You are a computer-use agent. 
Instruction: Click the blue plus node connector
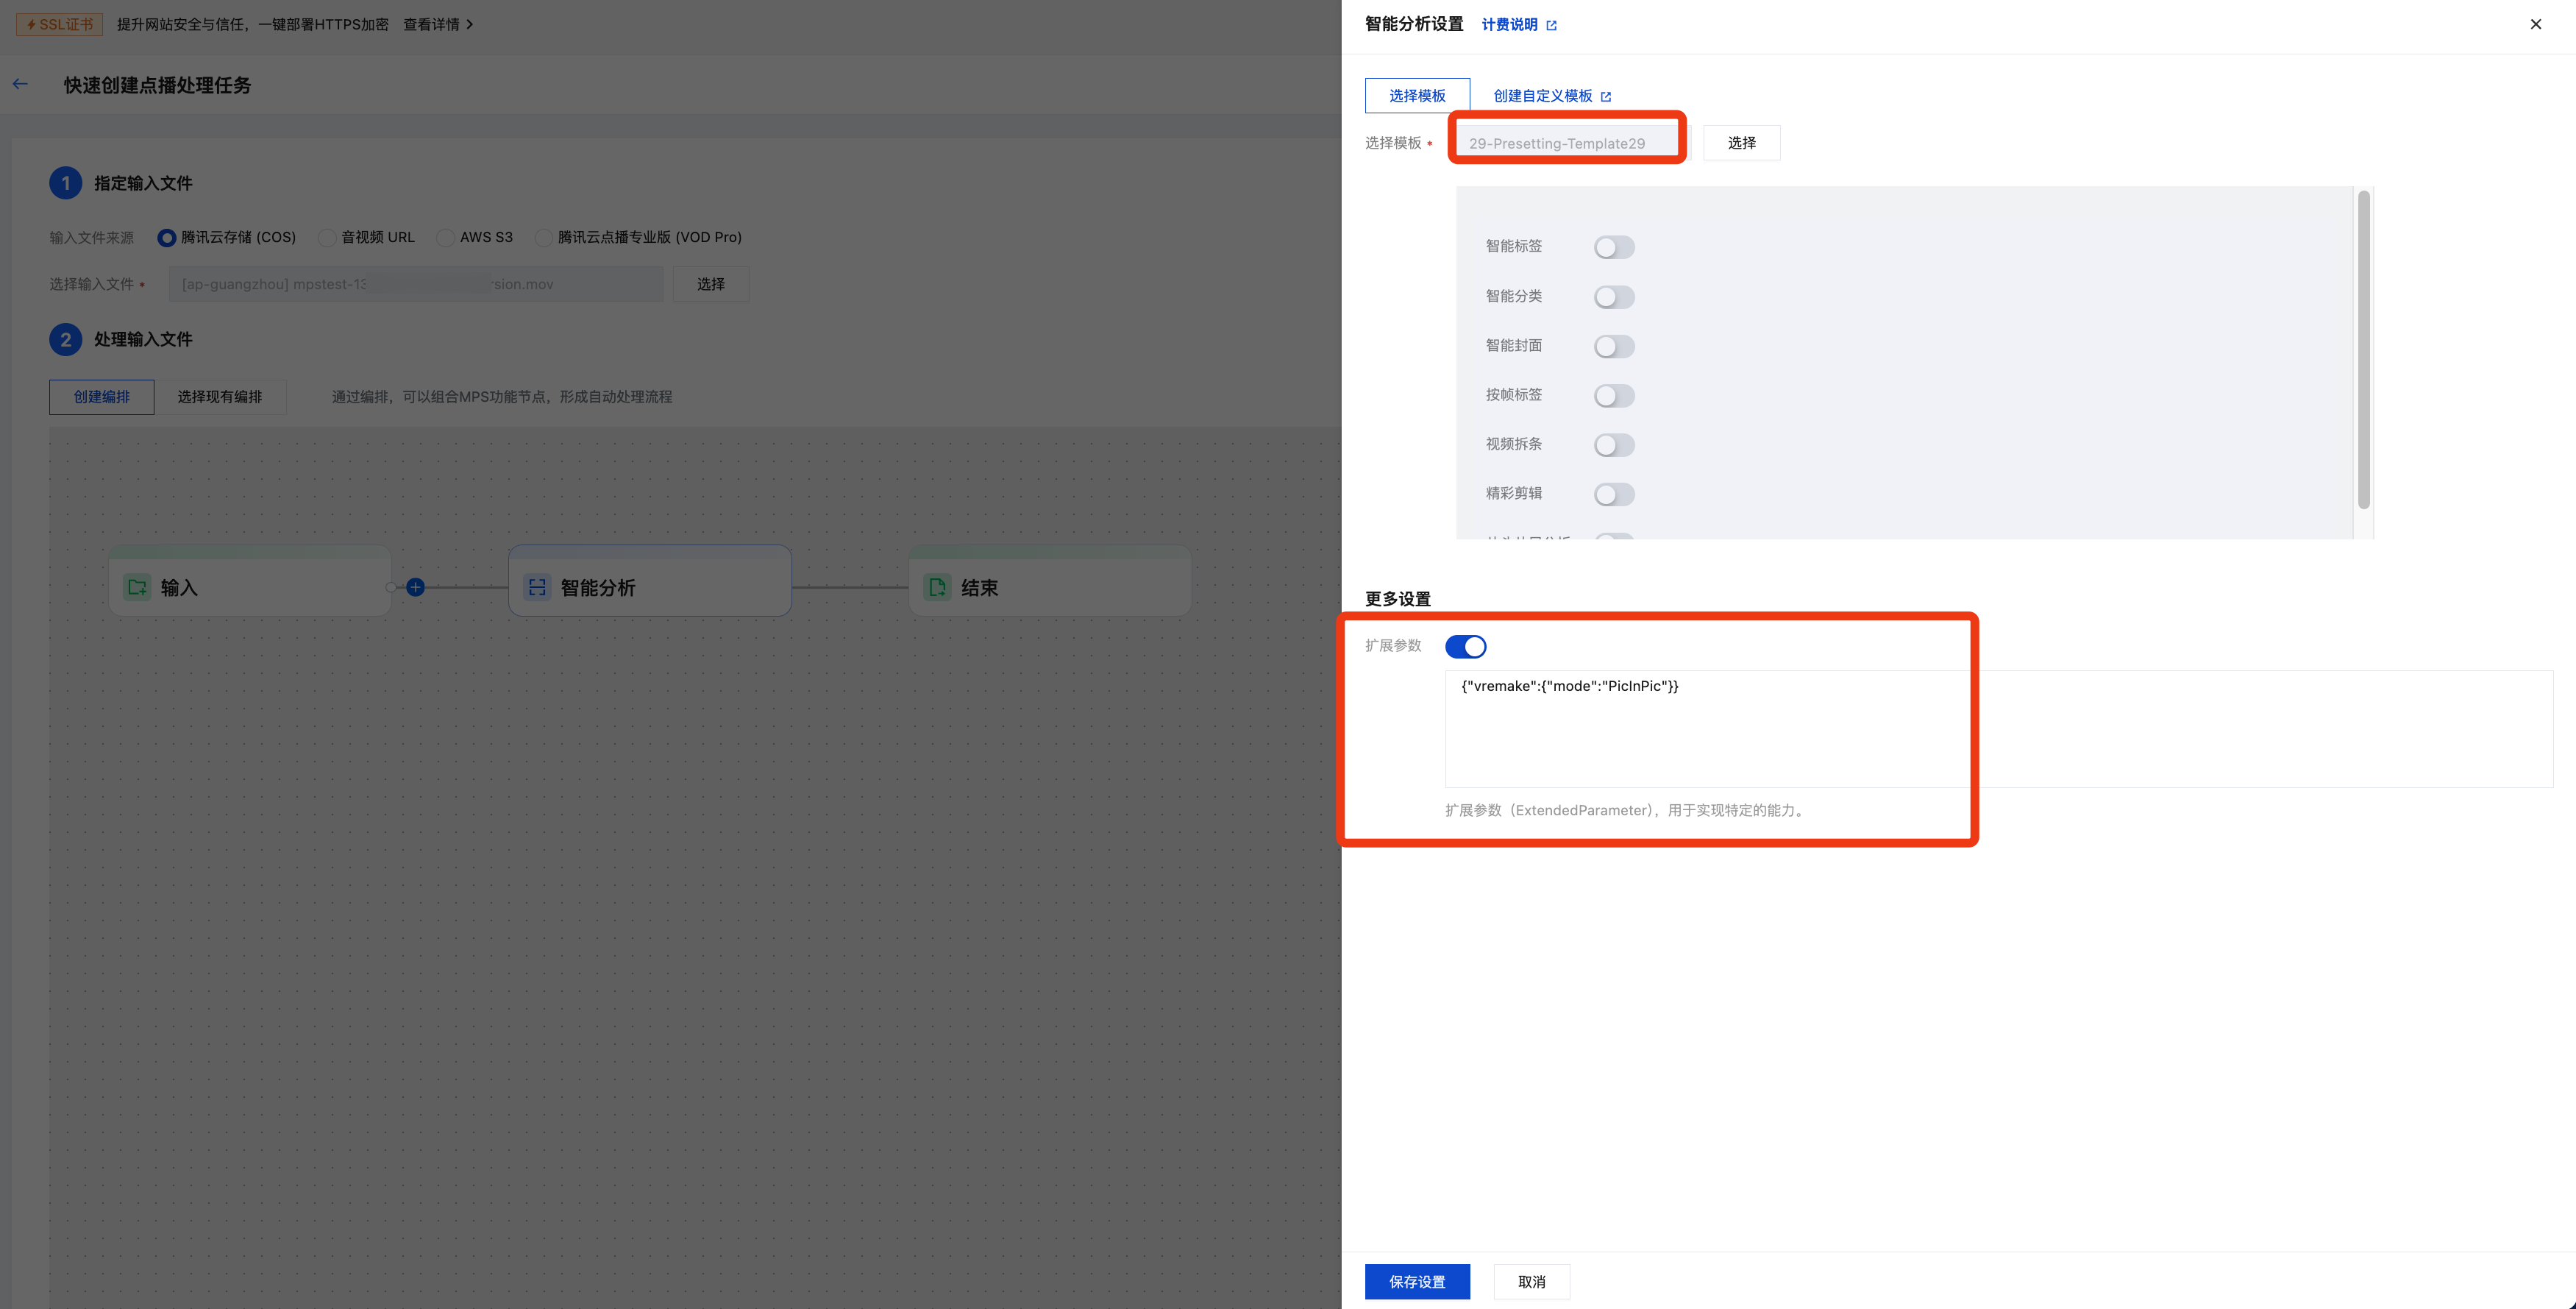[x=416, y=587]
